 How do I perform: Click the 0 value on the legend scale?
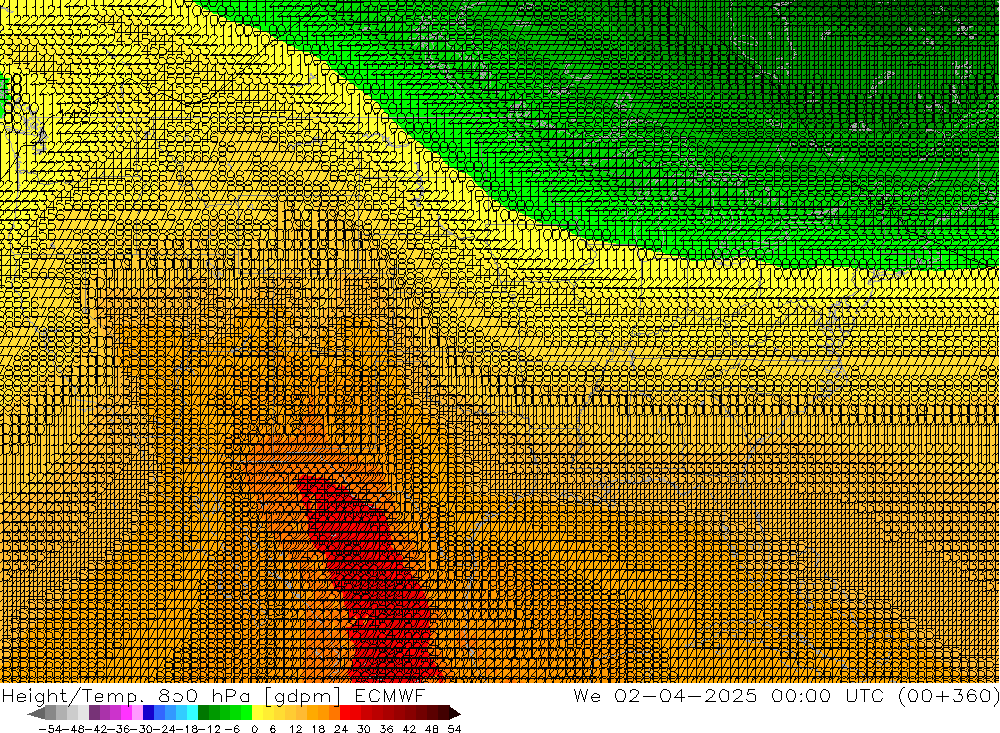point(256,728)
